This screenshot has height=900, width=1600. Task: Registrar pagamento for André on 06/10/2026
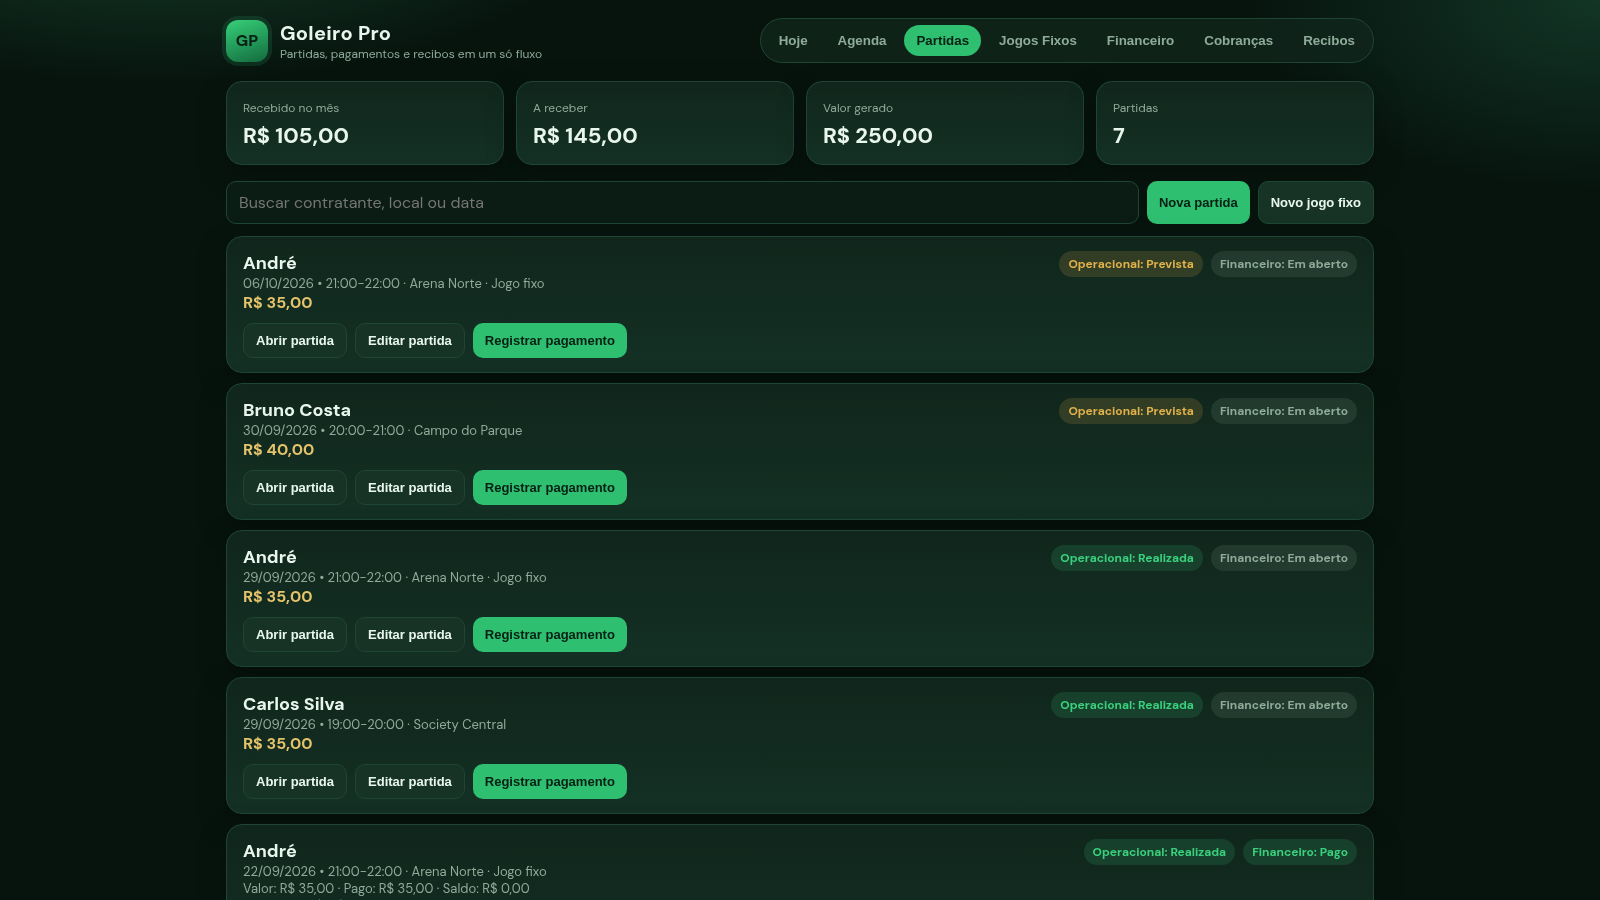[x=550, y=340]
